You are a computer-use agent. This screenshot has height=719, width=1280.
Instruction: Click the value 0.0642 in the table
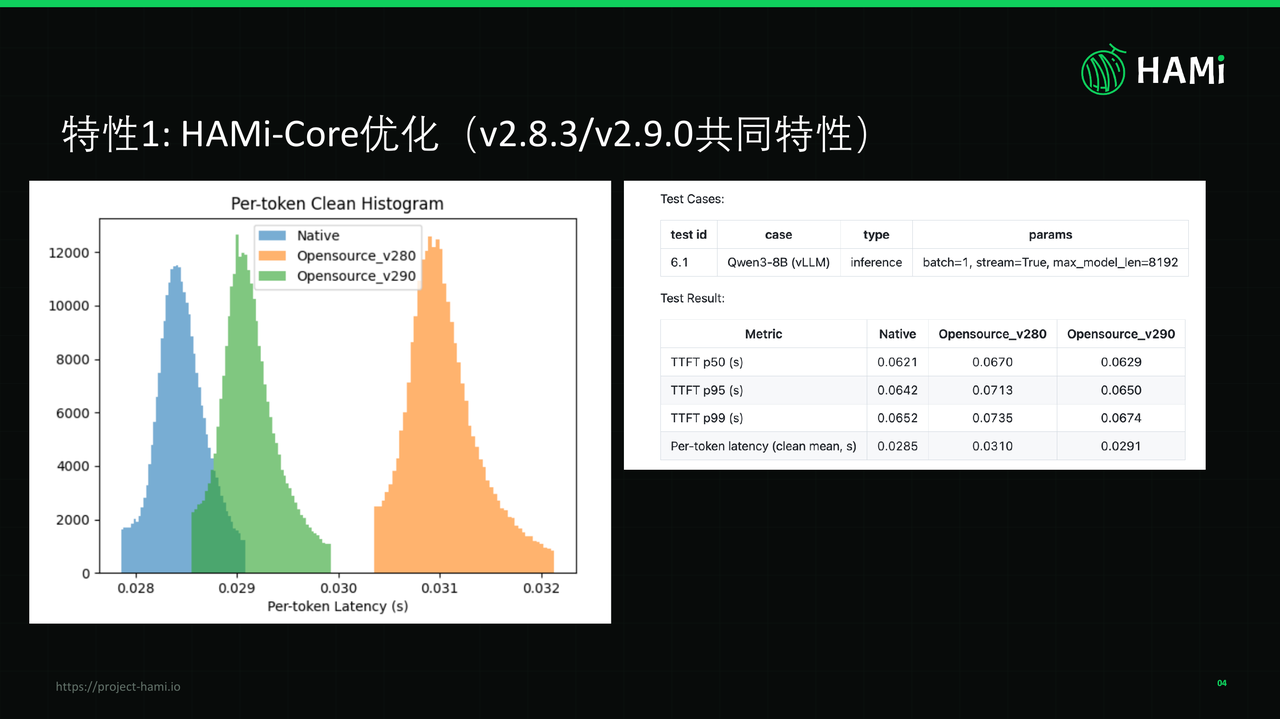(x=897, y=390)
